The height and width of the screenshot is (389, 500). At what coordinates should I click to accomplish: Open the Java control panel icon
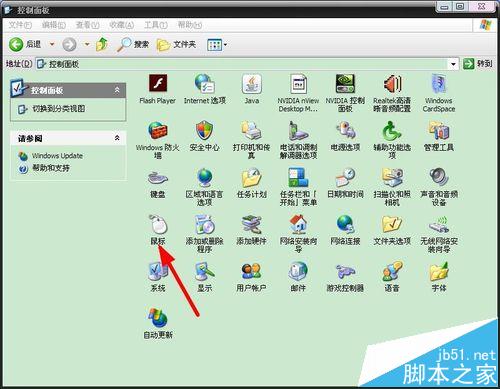click(252, 83)
